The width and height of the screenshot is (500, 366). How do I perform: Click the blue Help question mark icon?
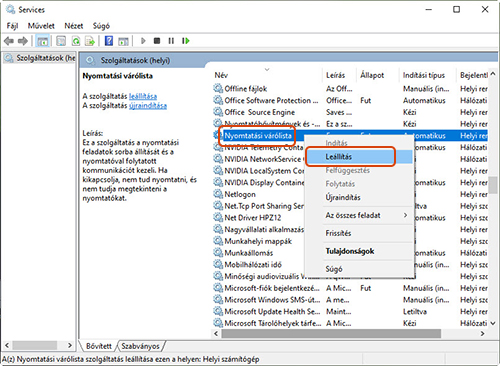point(109,41)
